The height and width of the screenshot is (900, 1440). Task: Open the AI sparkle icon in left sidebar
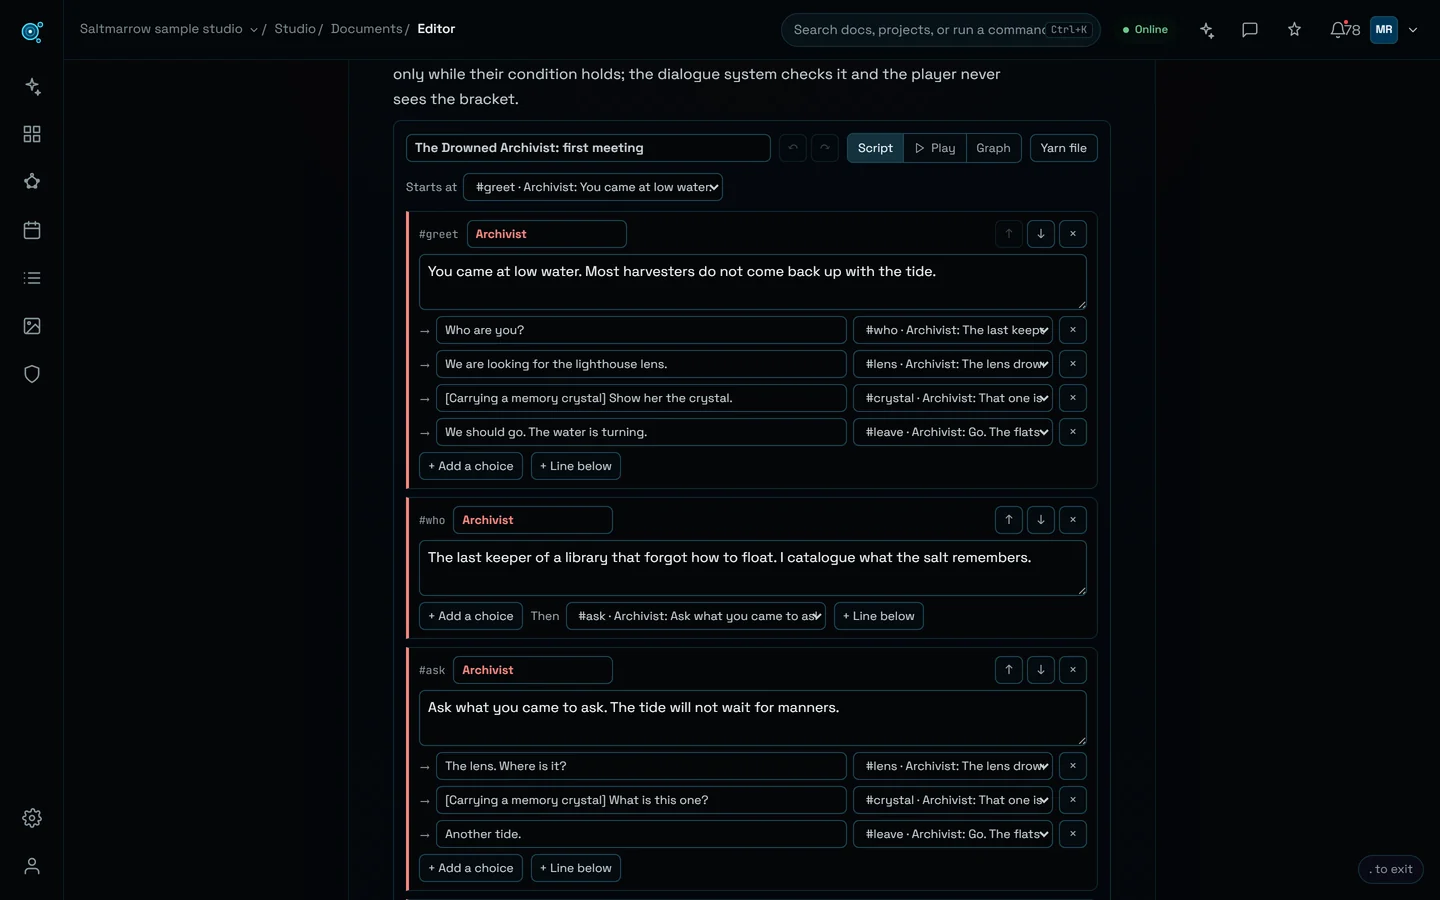coord(32,86)
